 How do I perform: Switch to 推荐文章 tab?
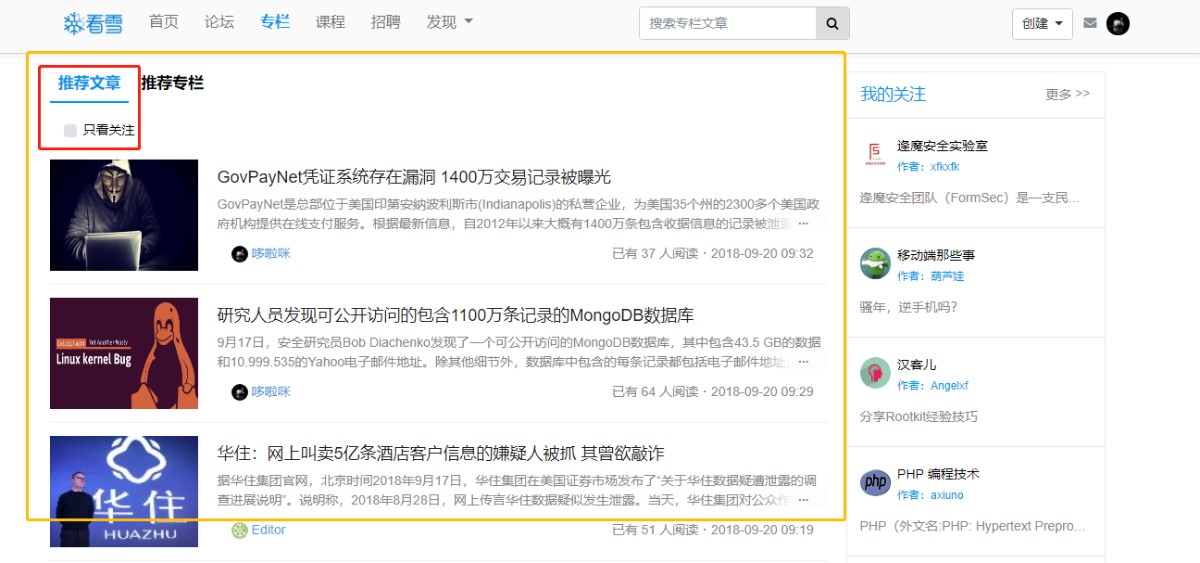point(89,83)
